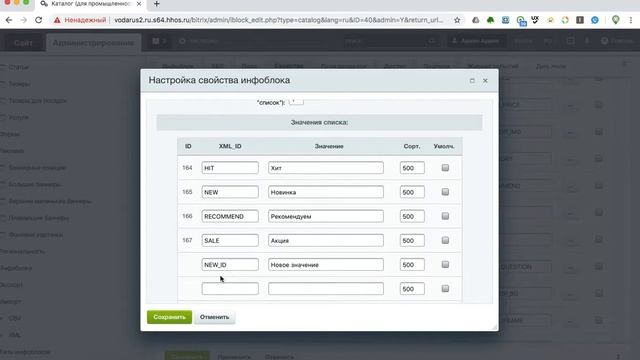Image resolution: width=640 pixels, height=360 pixels.
Task: Bookmark this page with the star icon
Action: pos(457,20)
